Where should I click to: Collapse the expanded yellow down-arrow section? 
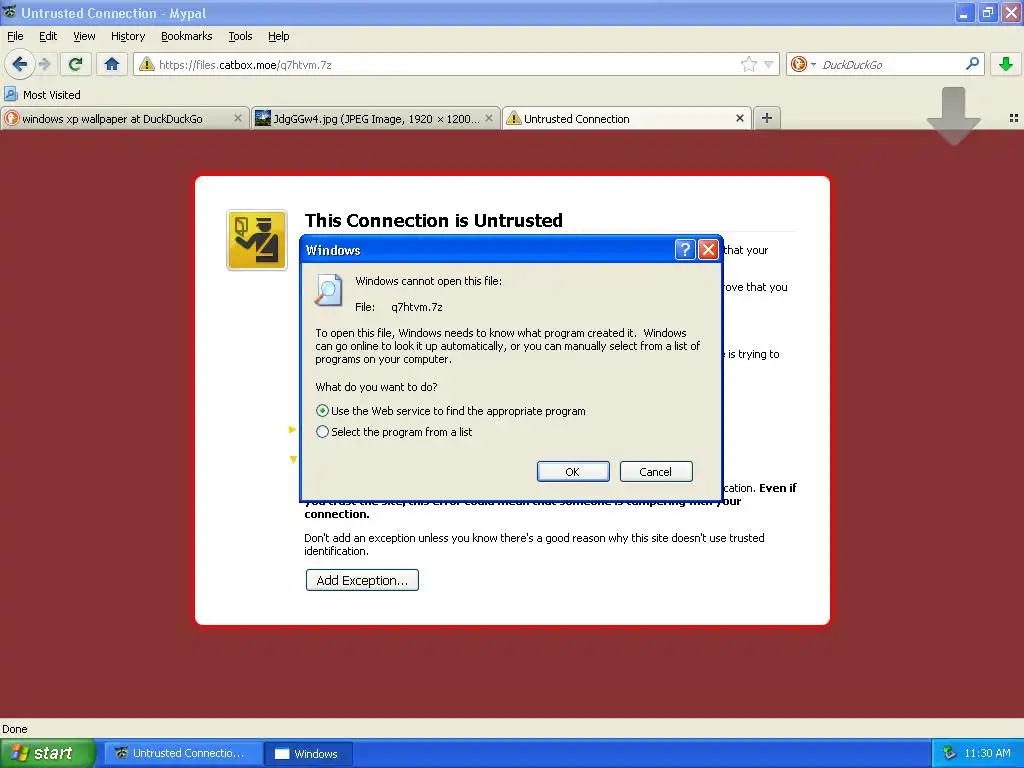point(293,459)
